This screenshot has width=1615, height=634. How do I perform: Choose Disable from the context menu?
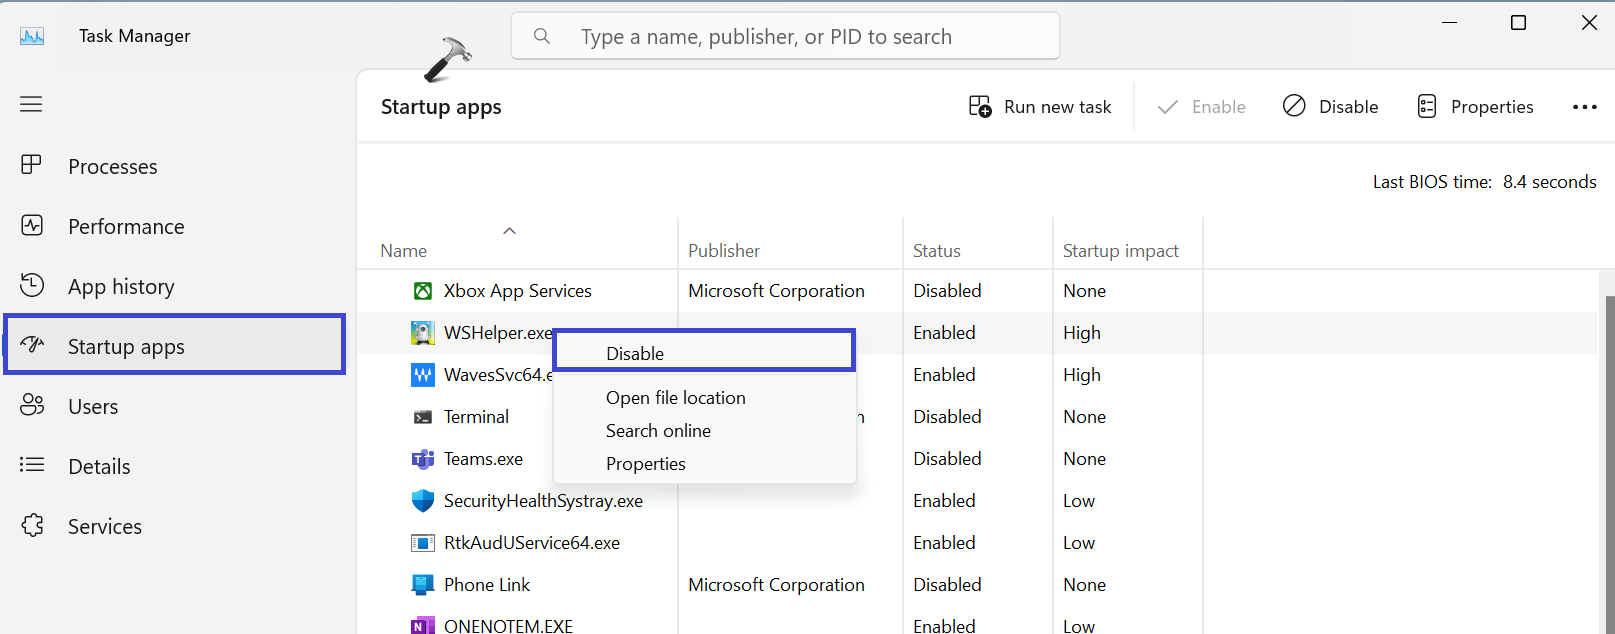(x=635, y=353)
